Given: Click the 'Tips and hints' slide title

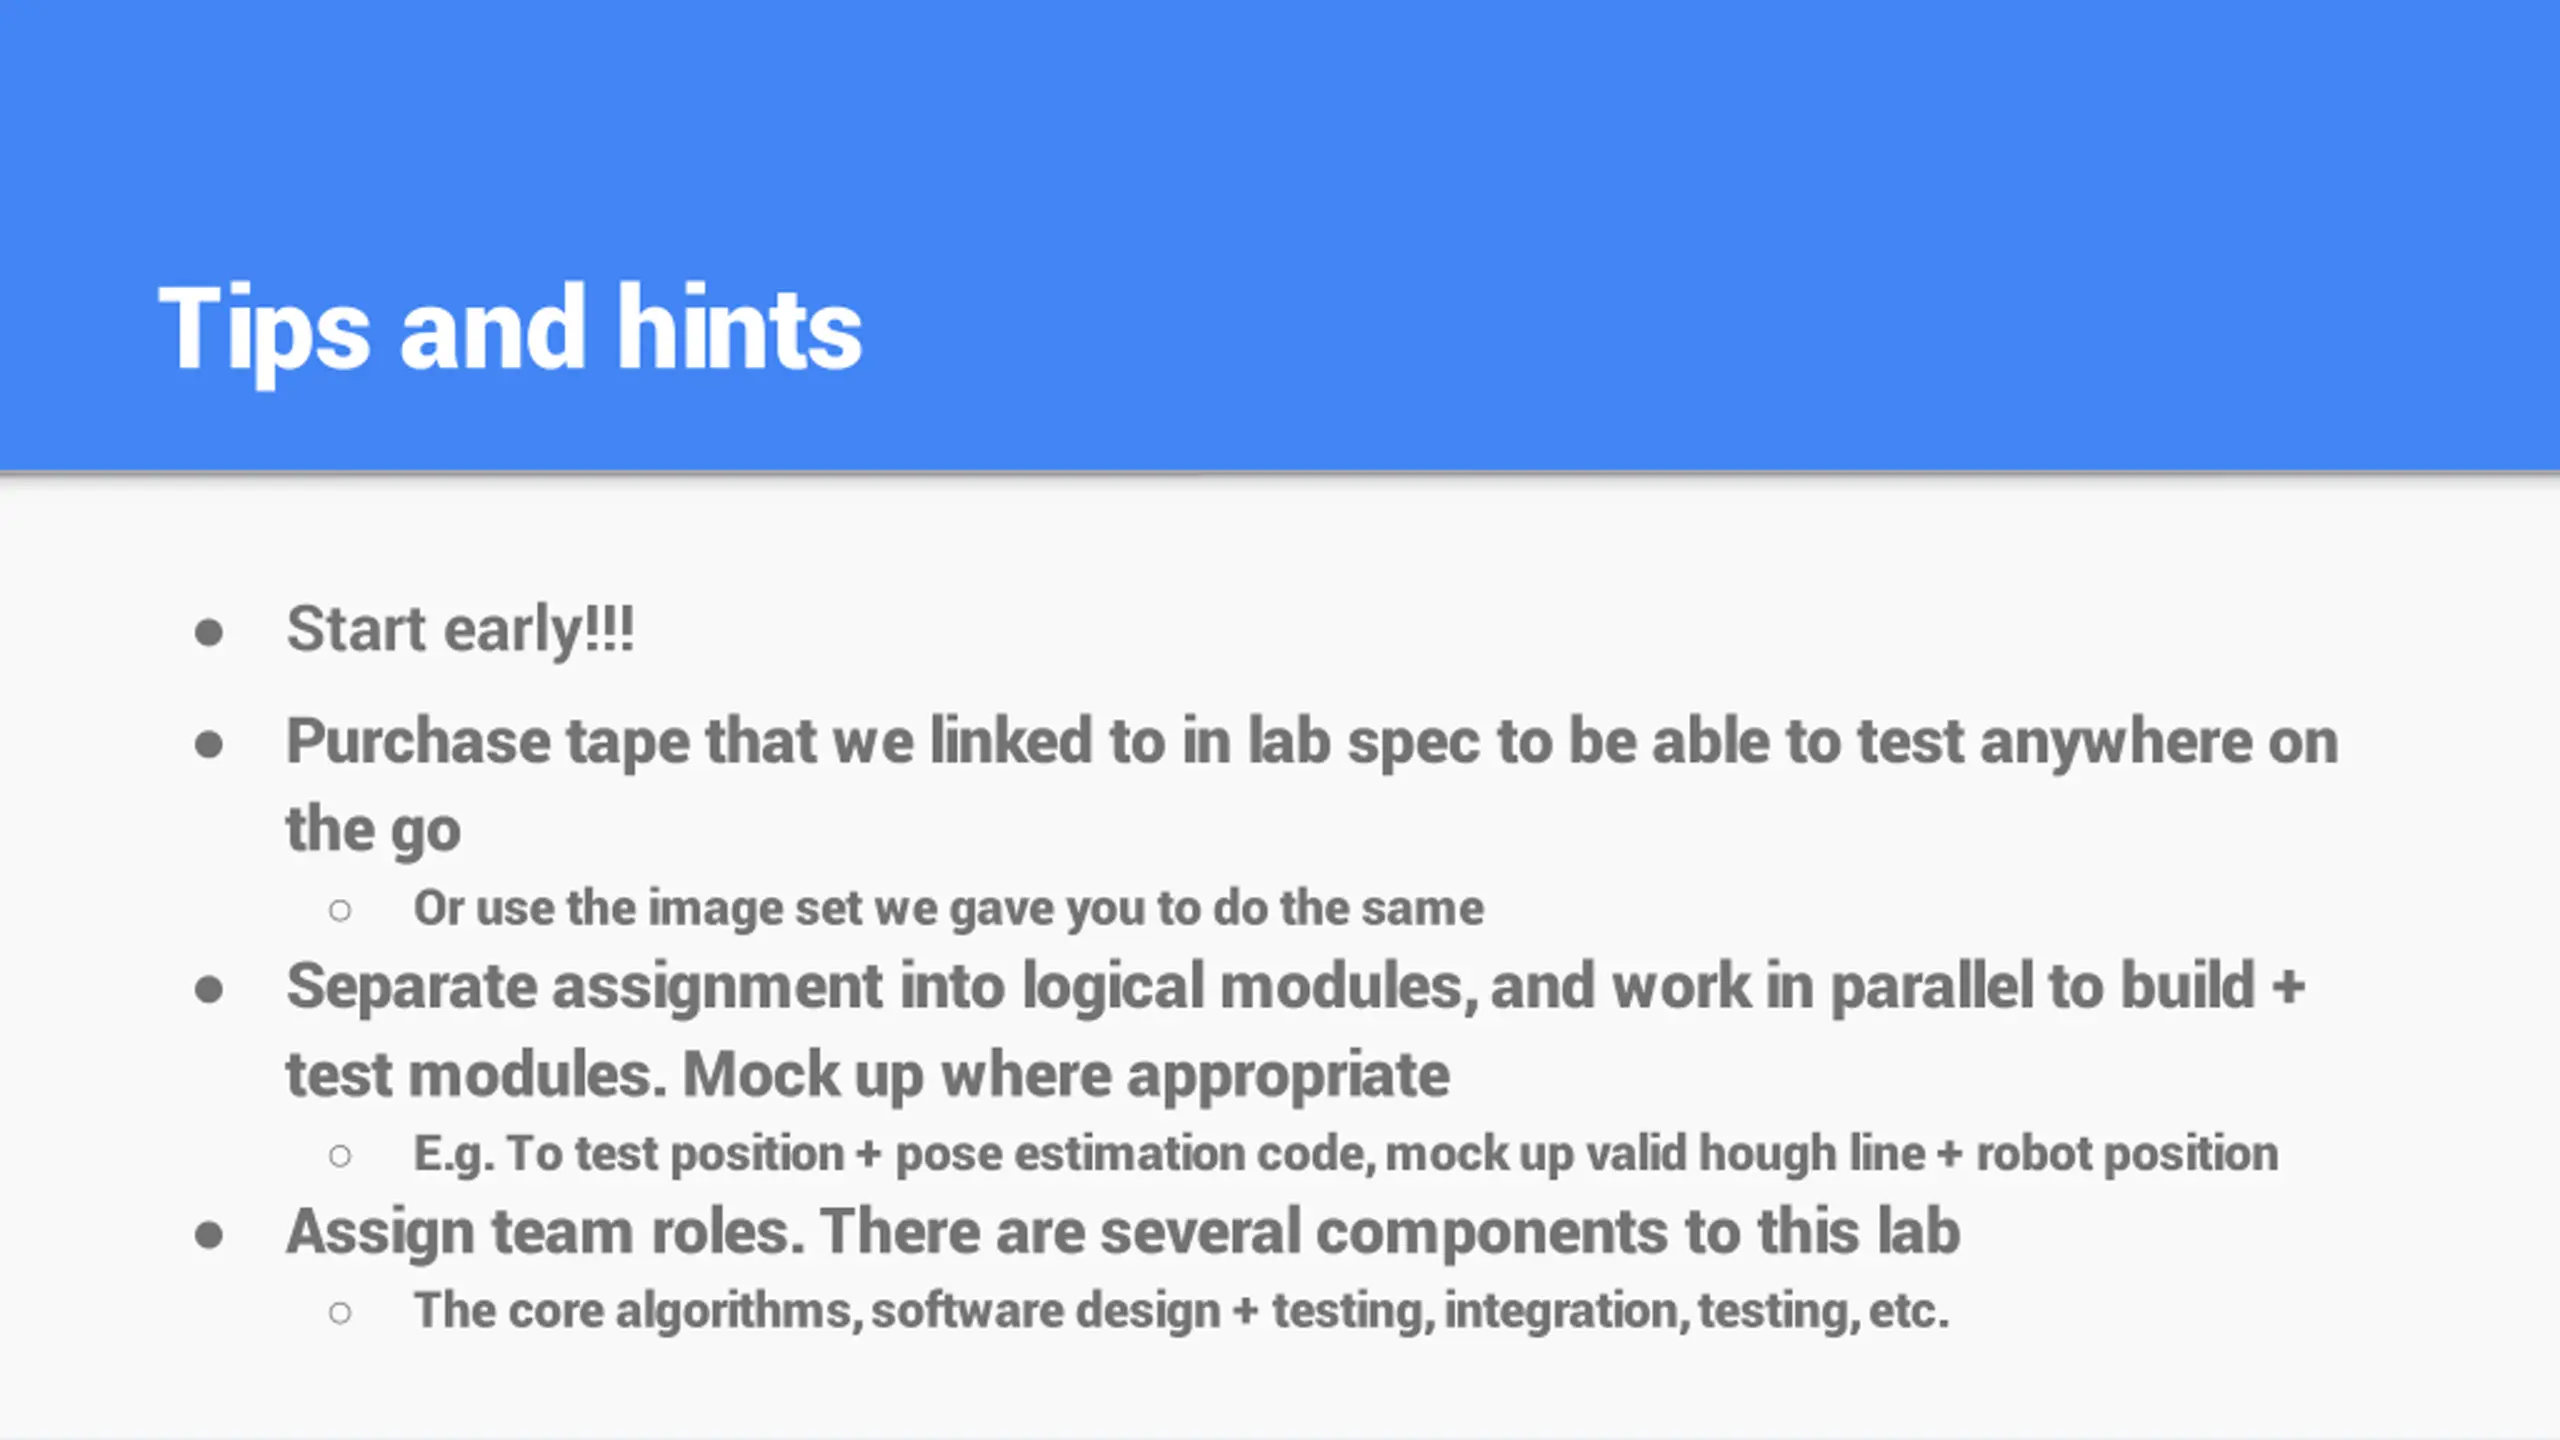Looking at the screenshot, I should (510, 330).
